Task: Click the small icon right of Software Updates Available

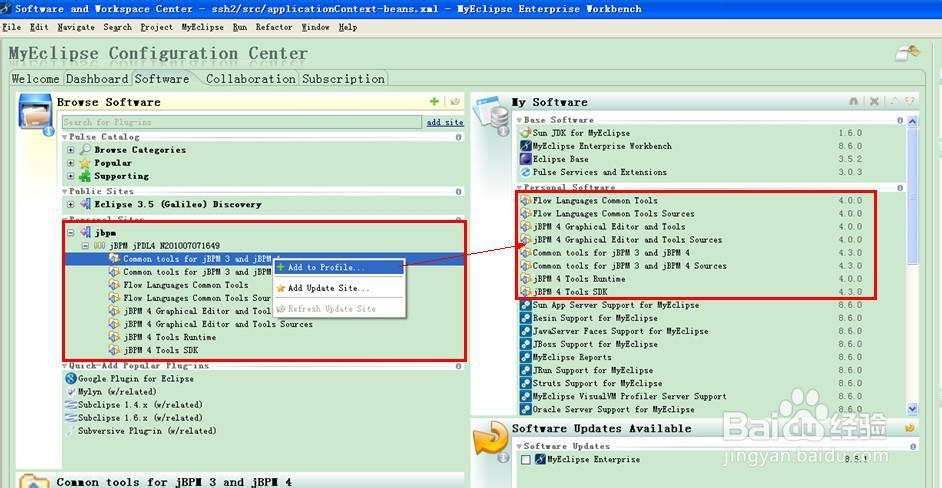Action: pos(910,429)
